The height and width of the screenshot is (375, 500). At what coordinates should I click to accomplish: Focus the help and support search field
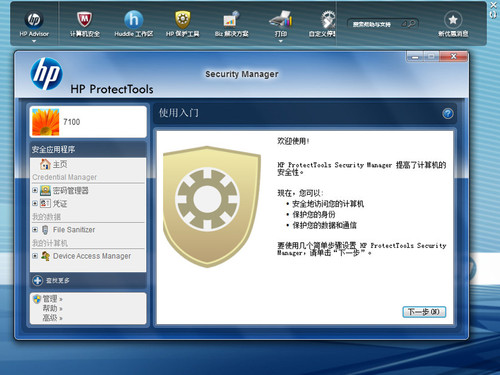(x=383, y=24)
